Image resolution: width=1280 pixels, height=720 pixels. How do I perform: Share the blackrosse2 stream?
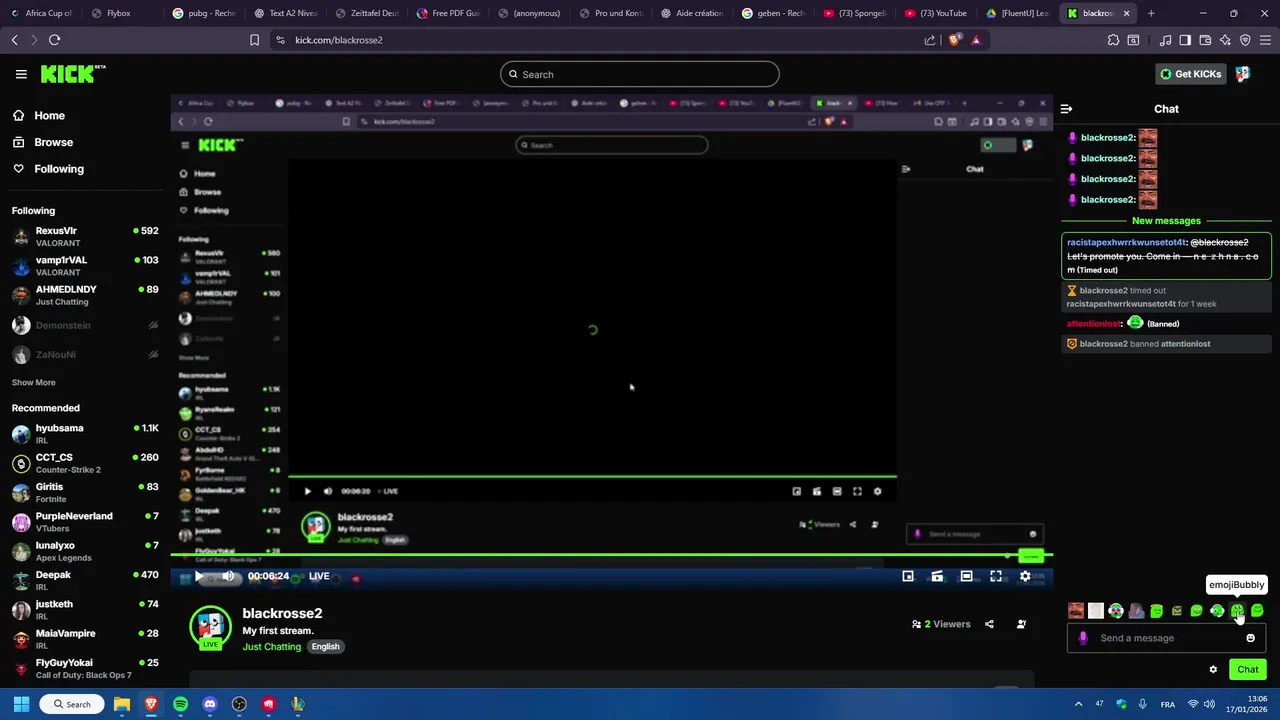click(x=989, y=624)
